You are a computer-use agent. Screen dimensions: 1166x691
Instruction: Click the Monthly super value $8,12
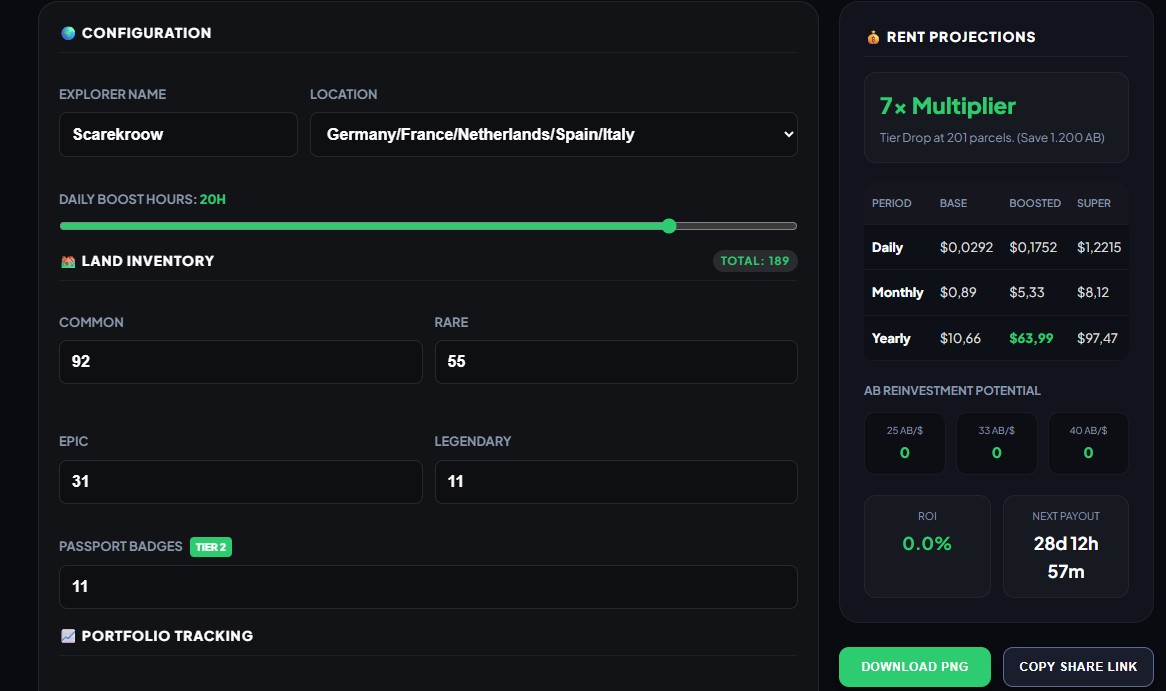pos(1092,292)
